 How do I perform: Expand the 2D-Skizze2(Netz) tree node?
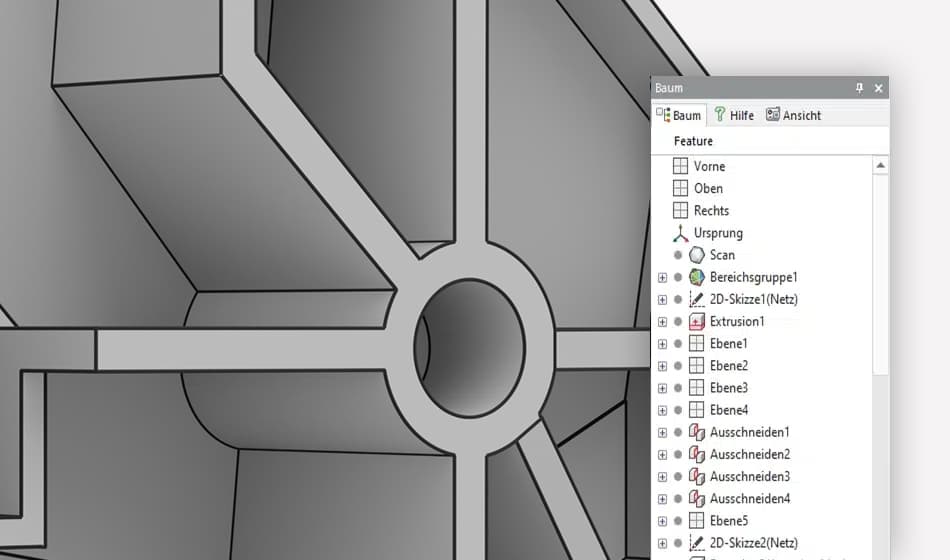click(x=662, y=543)
